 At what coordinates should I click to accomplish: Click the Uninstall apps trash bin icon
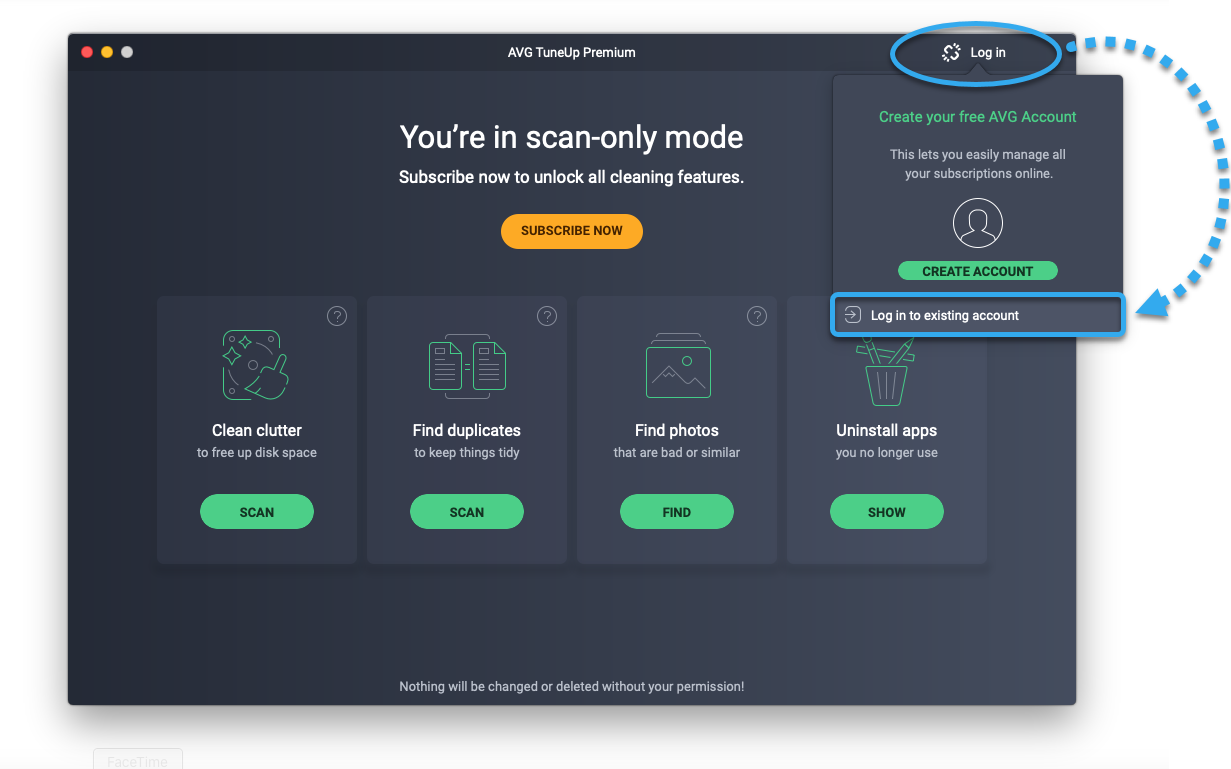pos(886,372)
